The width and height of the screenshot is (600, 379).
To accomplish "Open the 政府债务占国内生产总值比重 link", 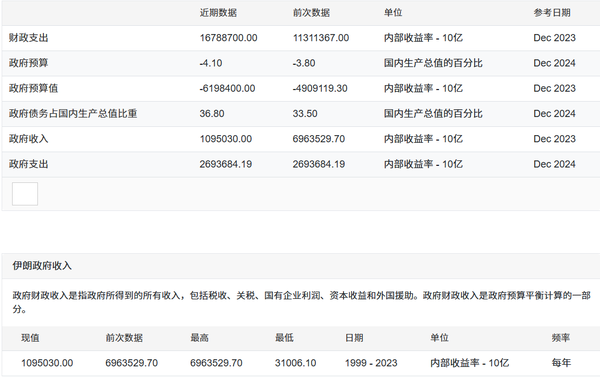I will coord(73,114).
